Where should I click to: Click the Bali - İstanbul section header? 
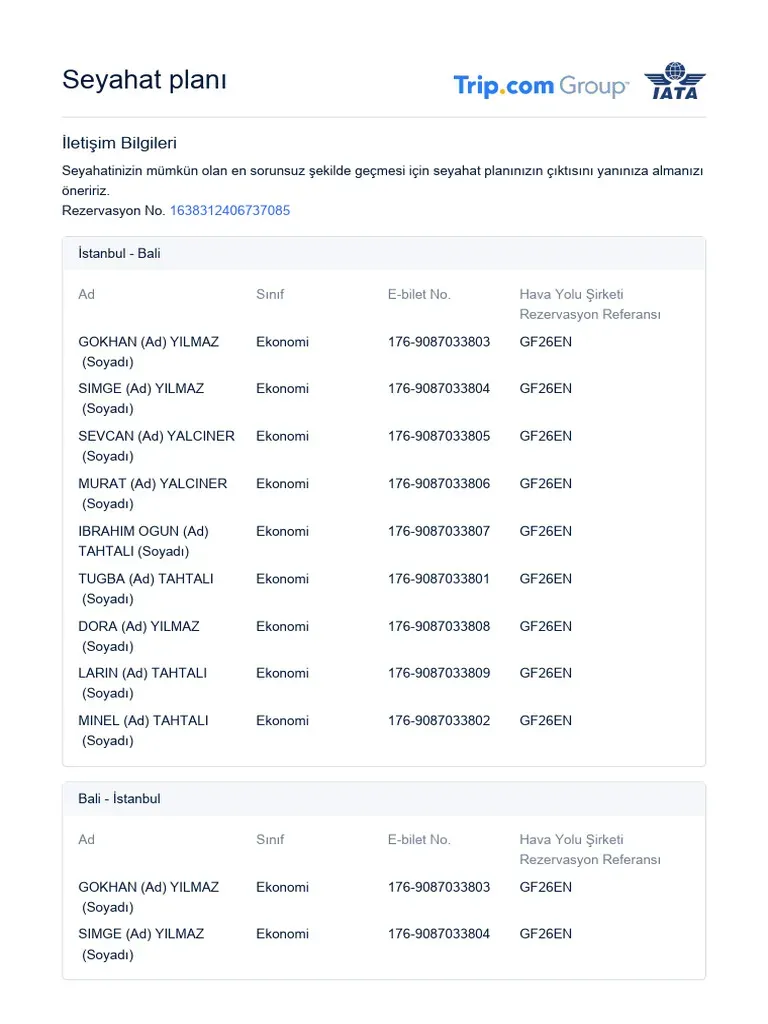(x=119, y=798)
